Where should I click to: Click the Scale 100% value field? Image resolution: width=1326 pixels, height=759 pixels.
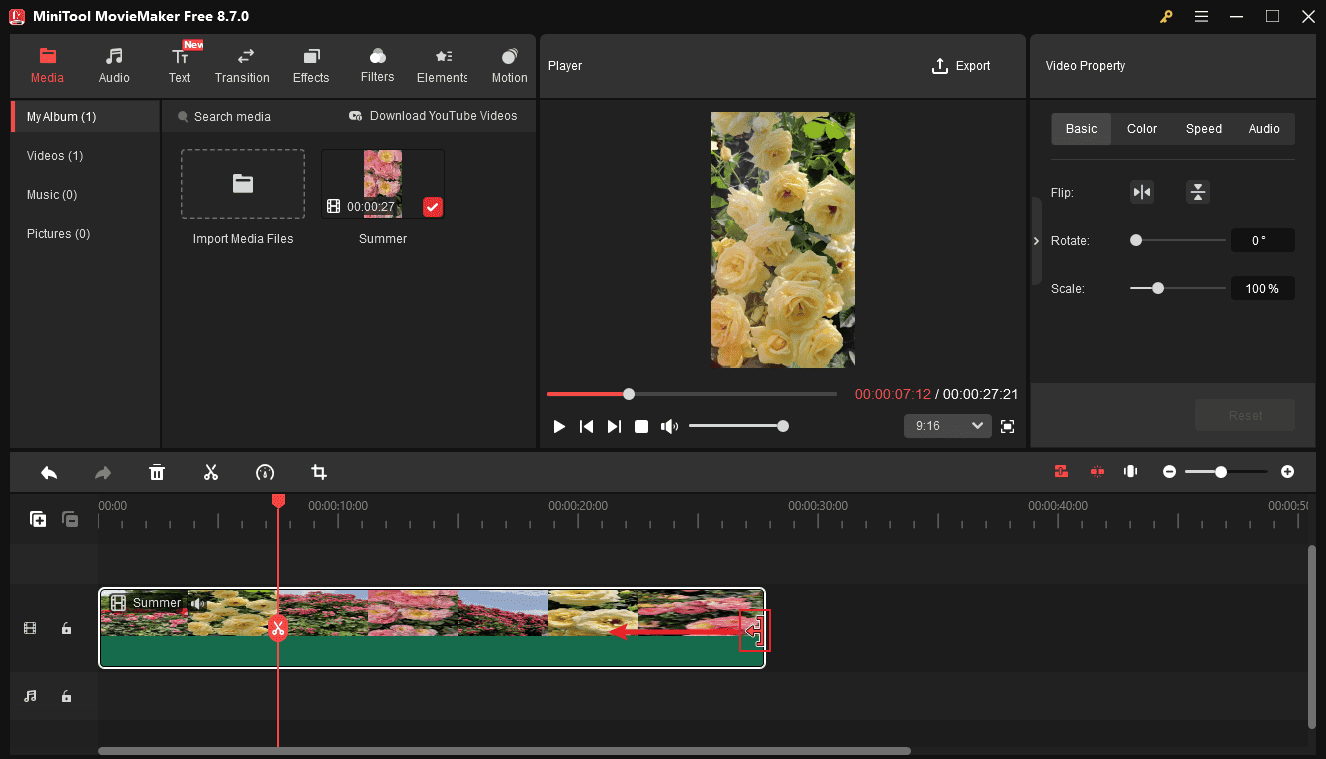click(1263, 288)
